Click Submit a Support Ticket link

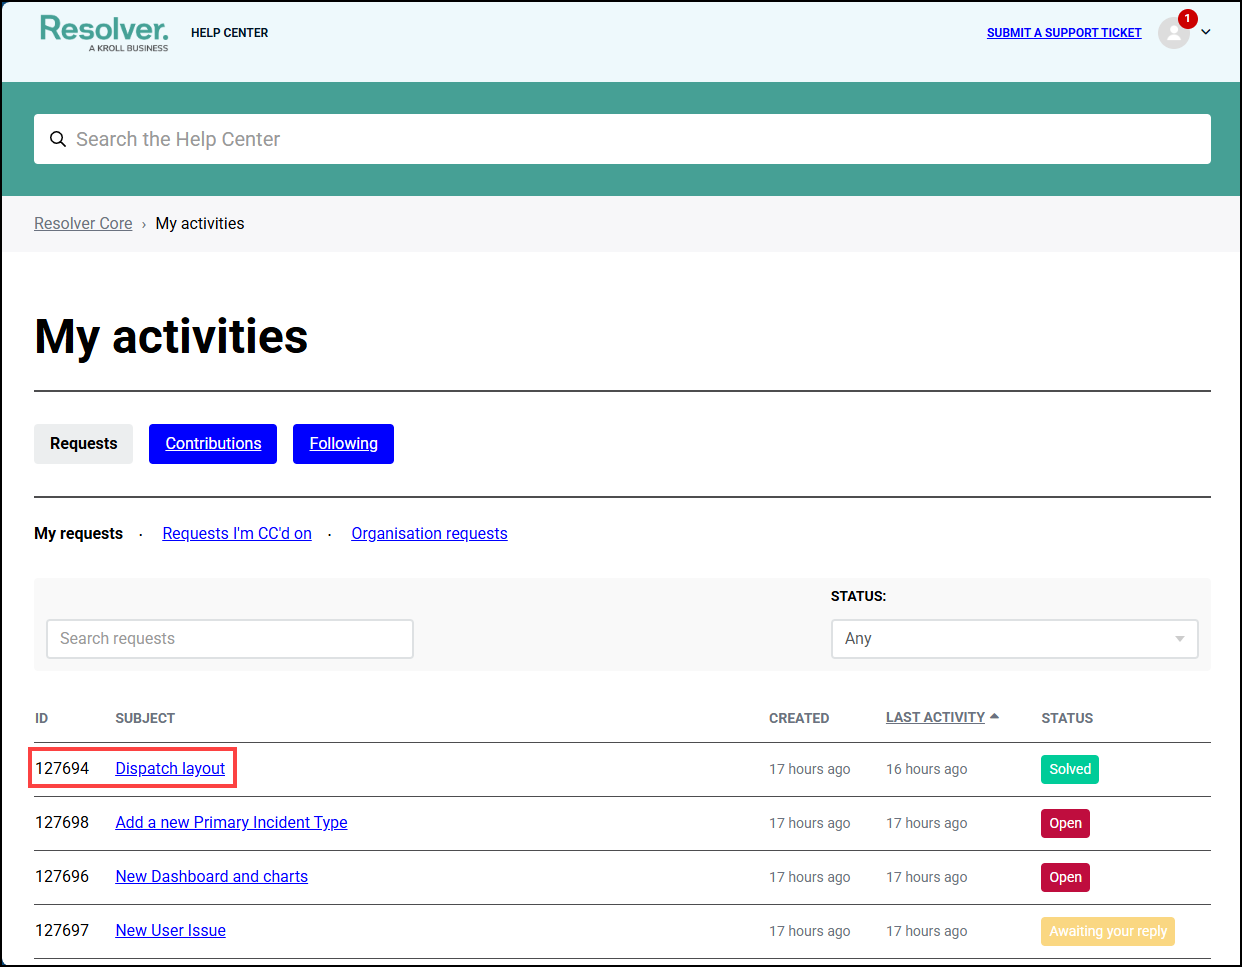pyautogui.click(x=1063, y=33)
